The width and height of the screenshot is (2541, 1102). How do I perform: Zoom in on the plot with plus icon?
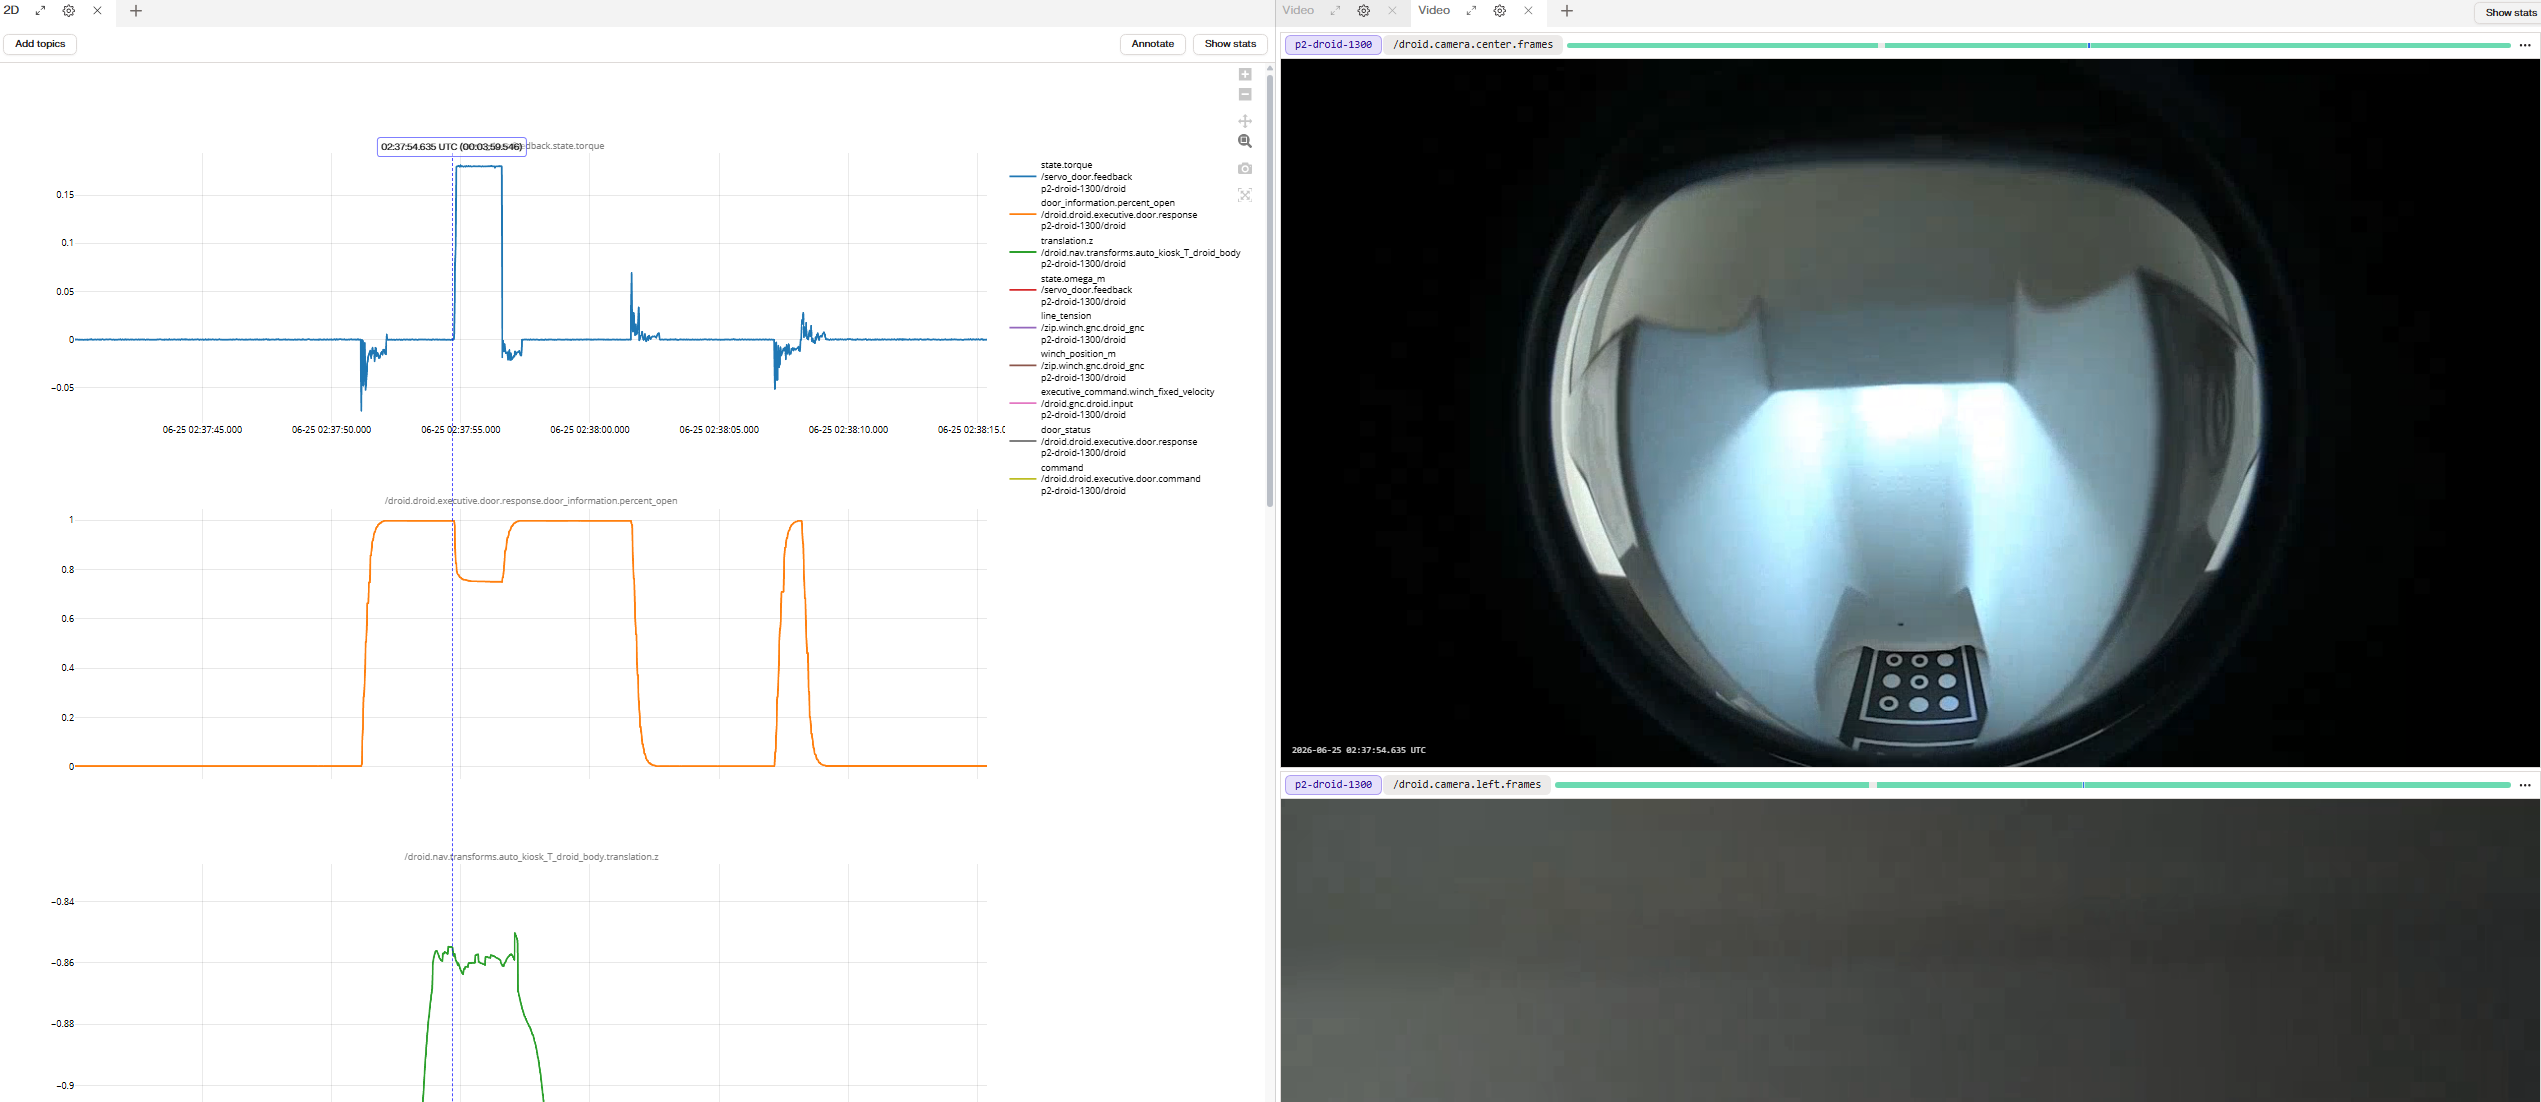point(1245,75)
